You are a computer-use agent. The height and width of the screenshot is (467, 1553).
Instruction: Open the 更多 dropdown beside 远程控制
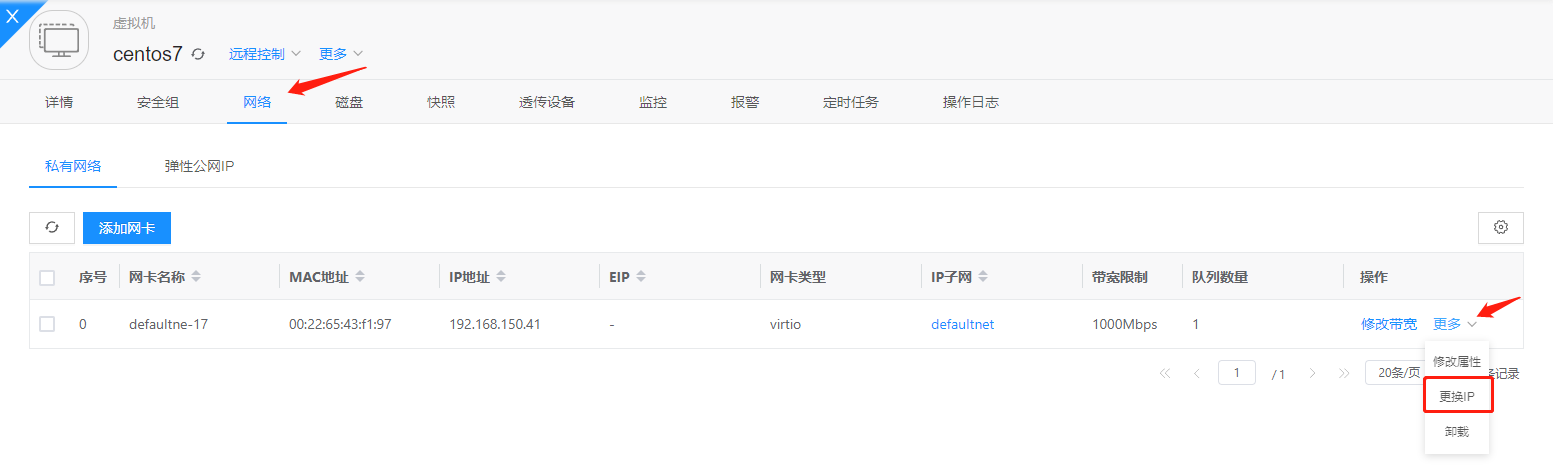340,54
